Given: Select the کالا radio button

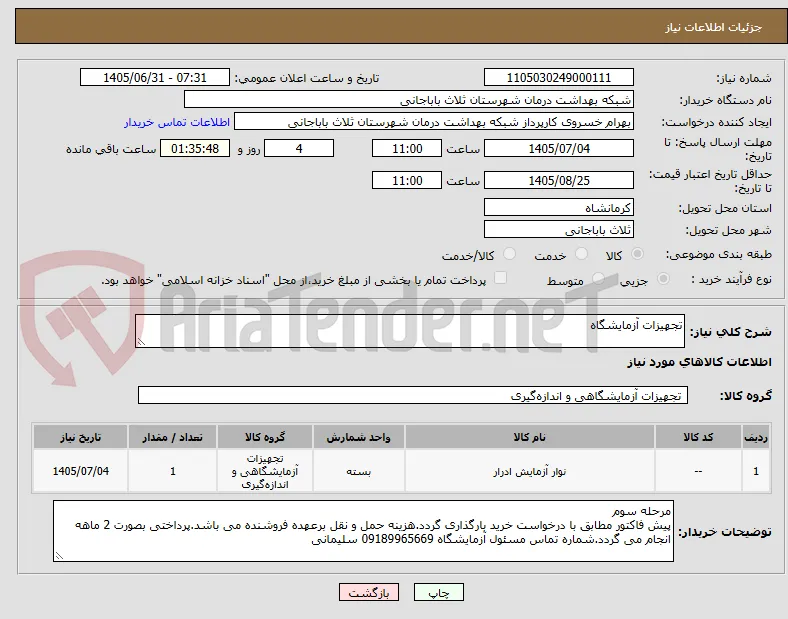Looking at the screenshot, I should point(637,254).
